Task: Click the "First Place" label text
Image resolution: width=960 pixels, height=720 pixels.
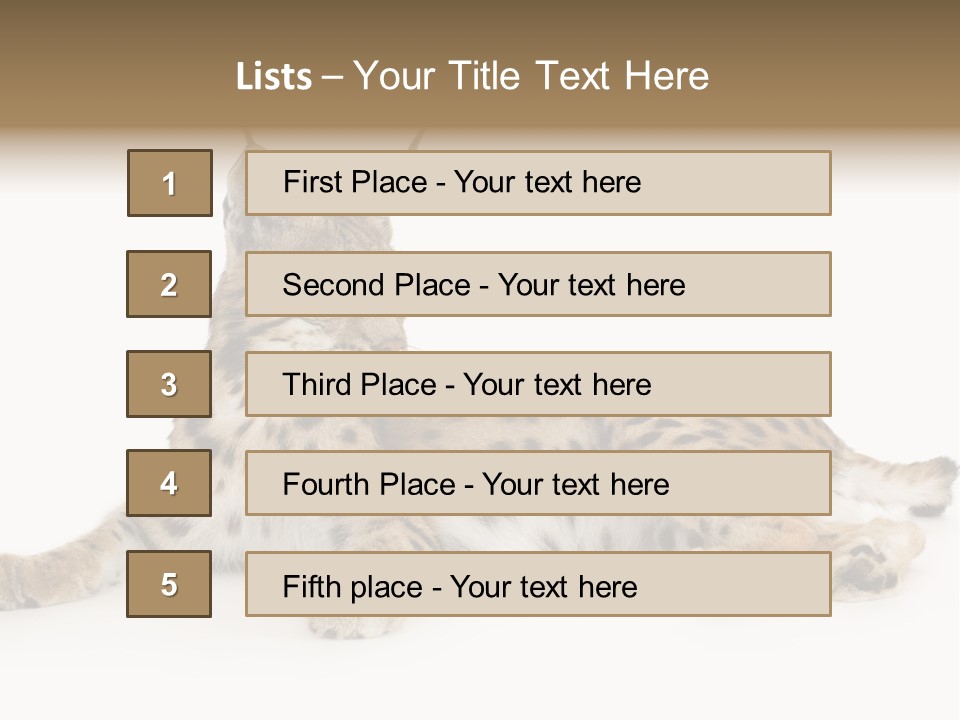Action: tap(354, 182)
